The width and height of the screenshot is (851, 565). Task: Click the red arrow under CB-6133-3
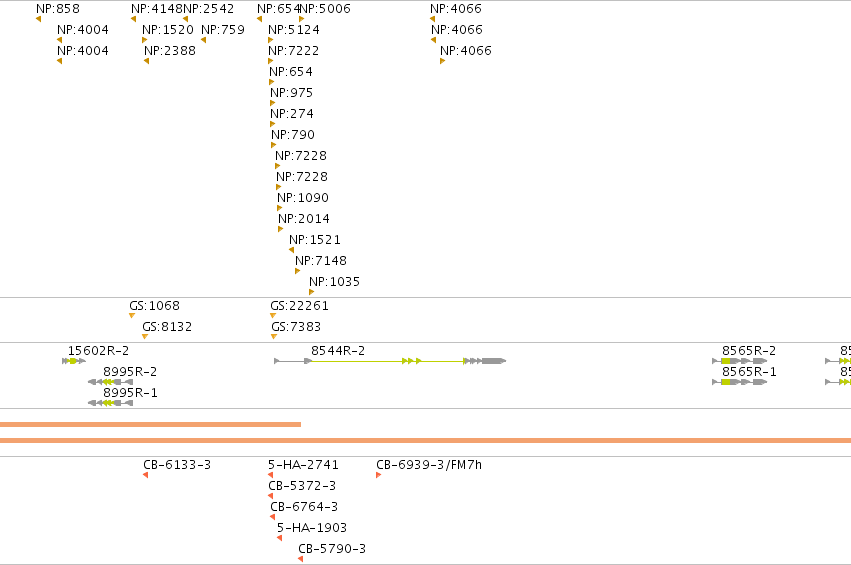(x=145, y=475)
